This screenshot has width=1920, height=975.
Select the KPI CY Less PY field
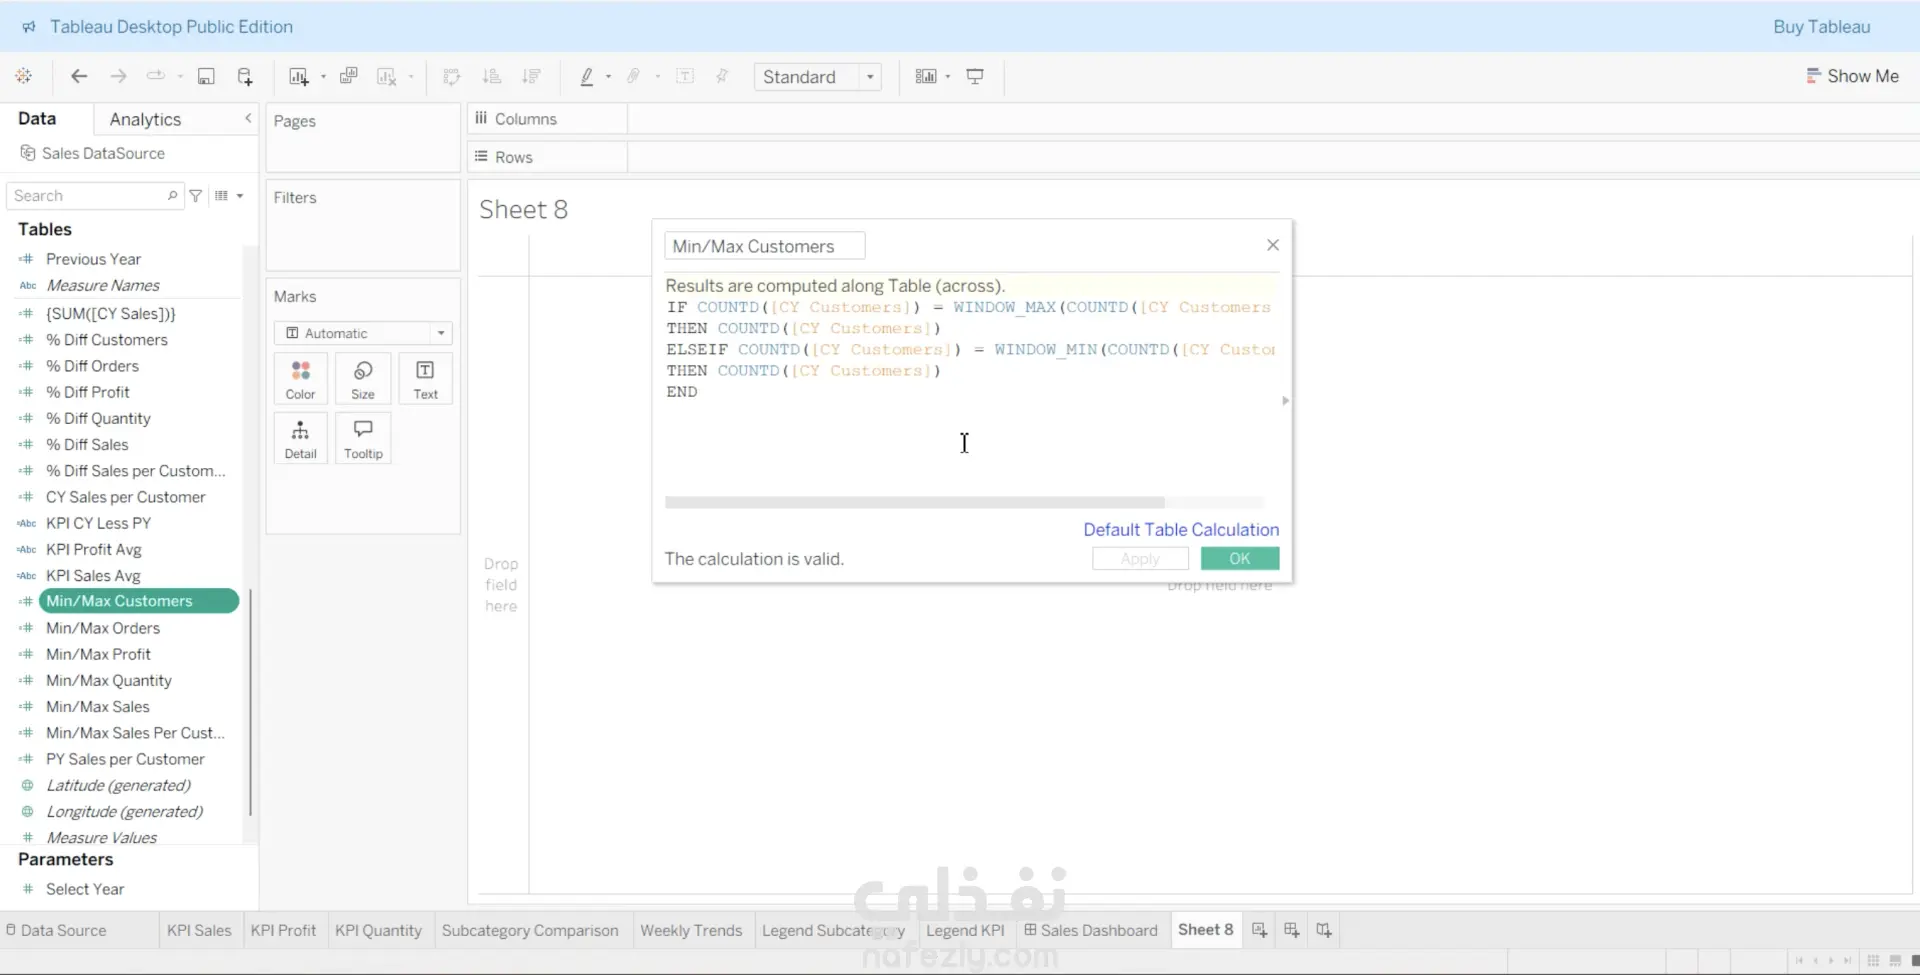pyautogui.click(x=98, y=523)
